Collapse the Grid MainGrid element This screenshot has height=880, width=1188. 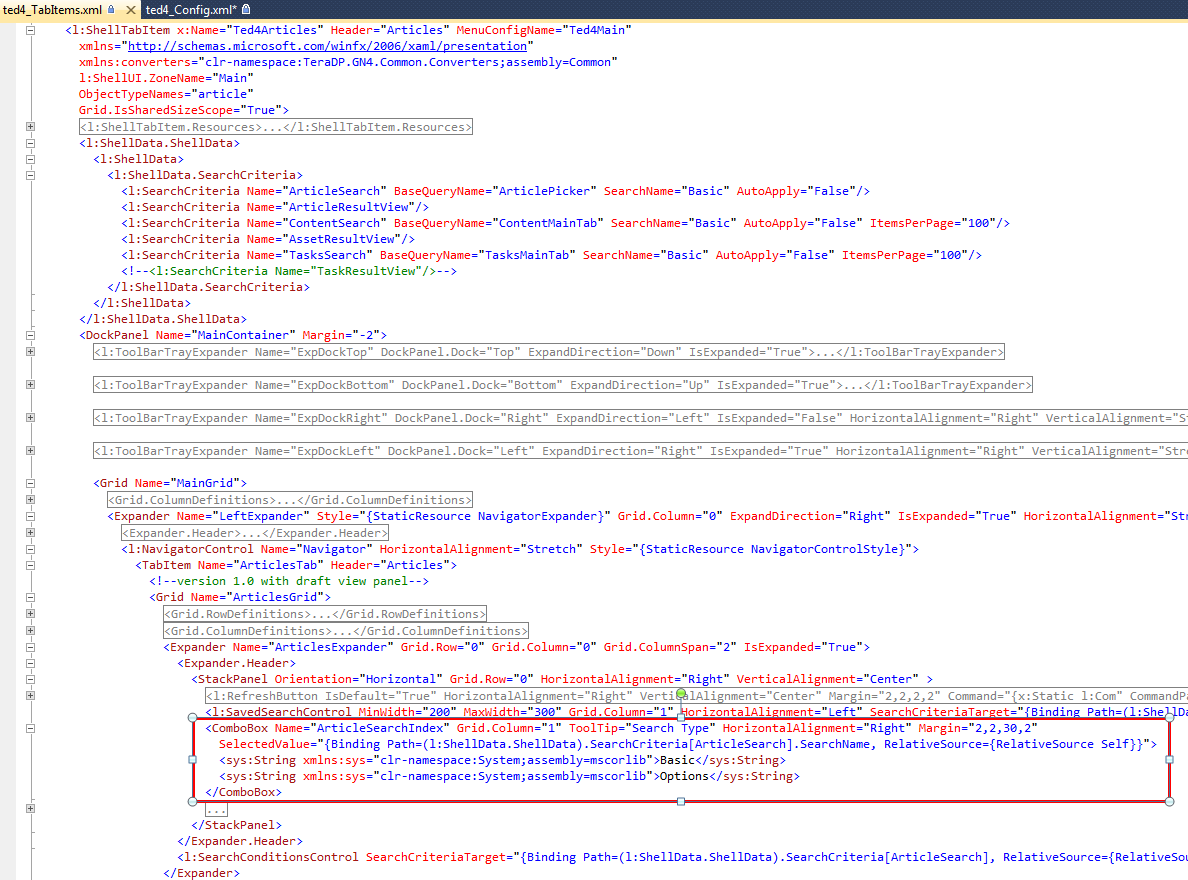coord(30,483)
